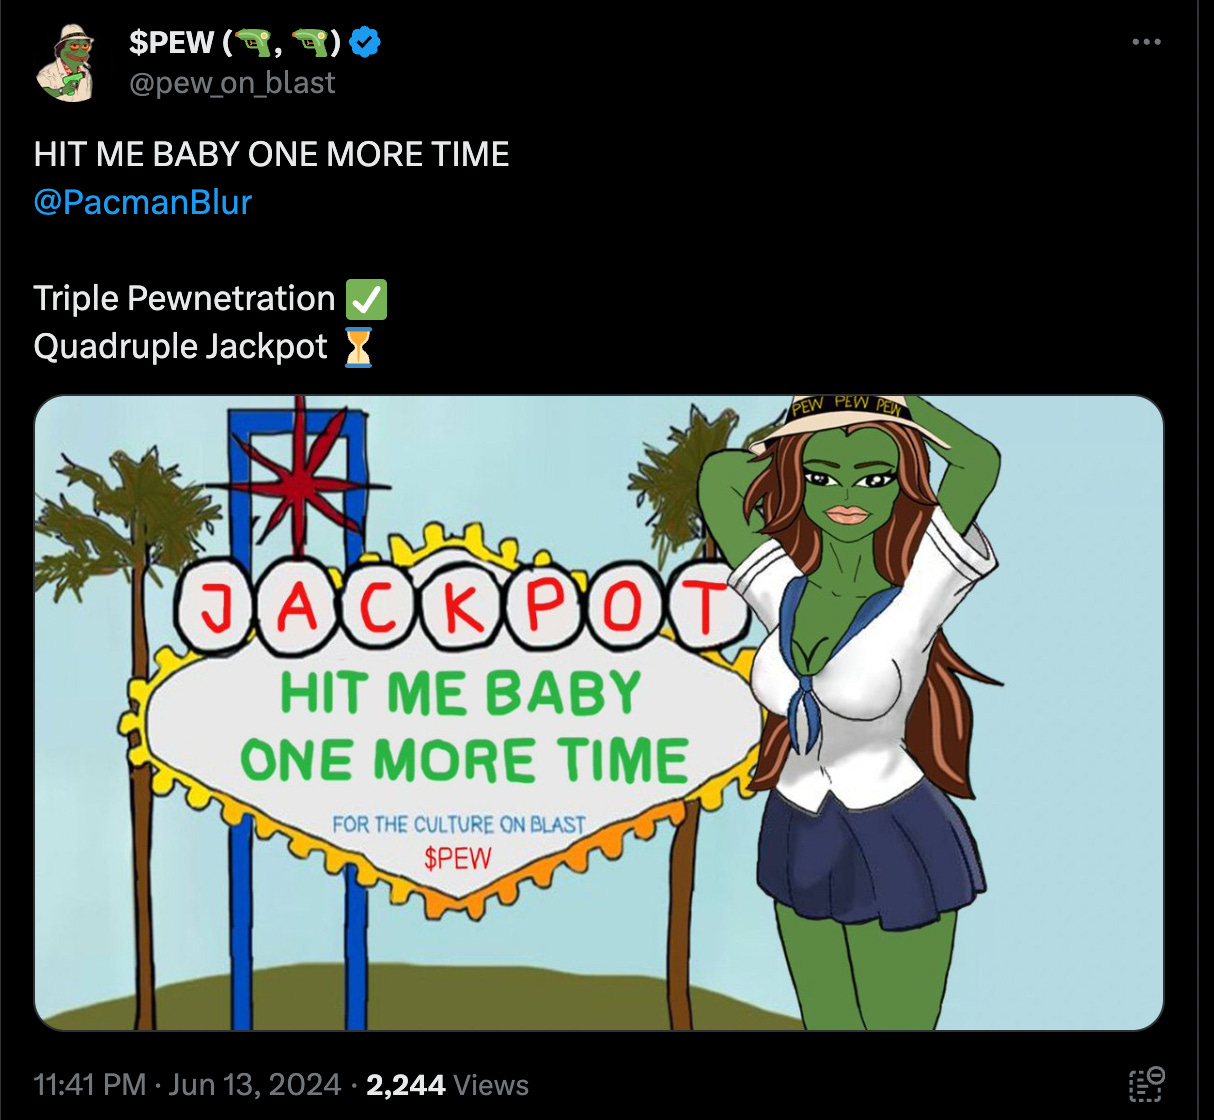Click the $PEW display name
Image resolution: width=1214 pixels, height=1120 pixels.
(x=172, y=43)
